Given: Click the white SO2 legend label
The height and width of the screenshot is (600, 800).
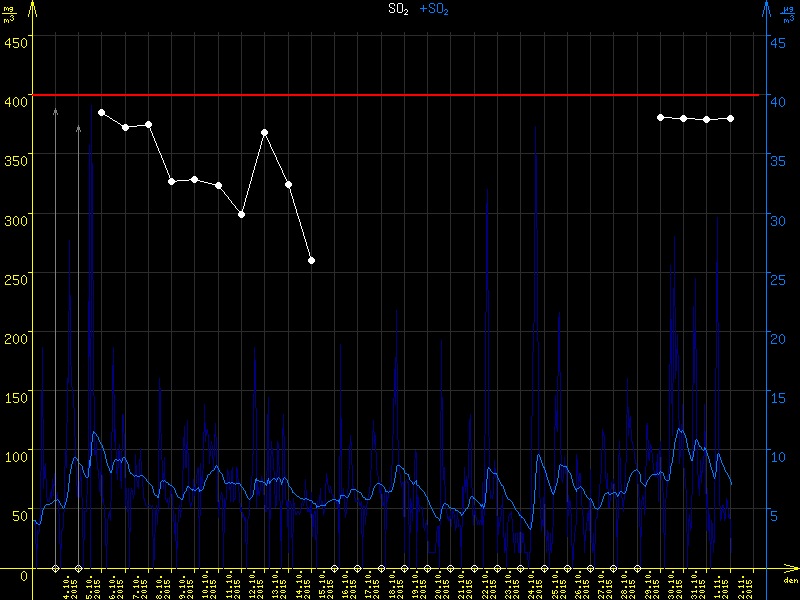Looking at the screenshot, I should pos(399,9).
